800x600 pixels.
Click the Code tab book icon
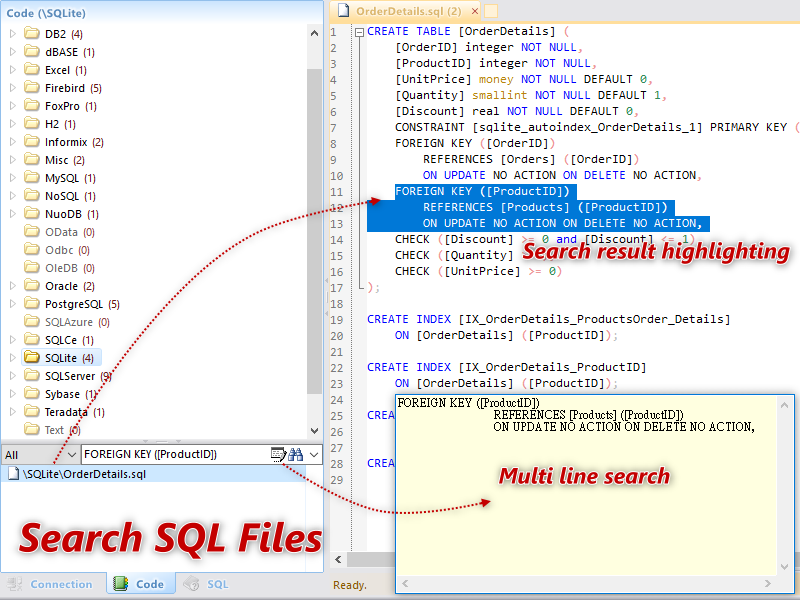click(x=120, y=584)
